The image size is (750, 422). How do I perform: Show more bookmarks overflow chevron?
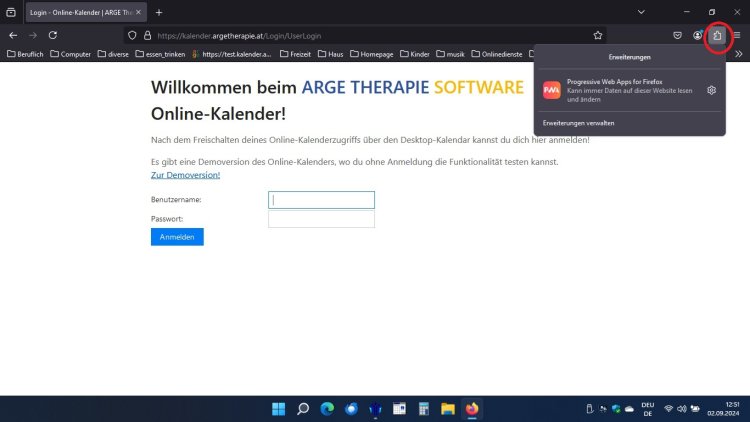739,54
